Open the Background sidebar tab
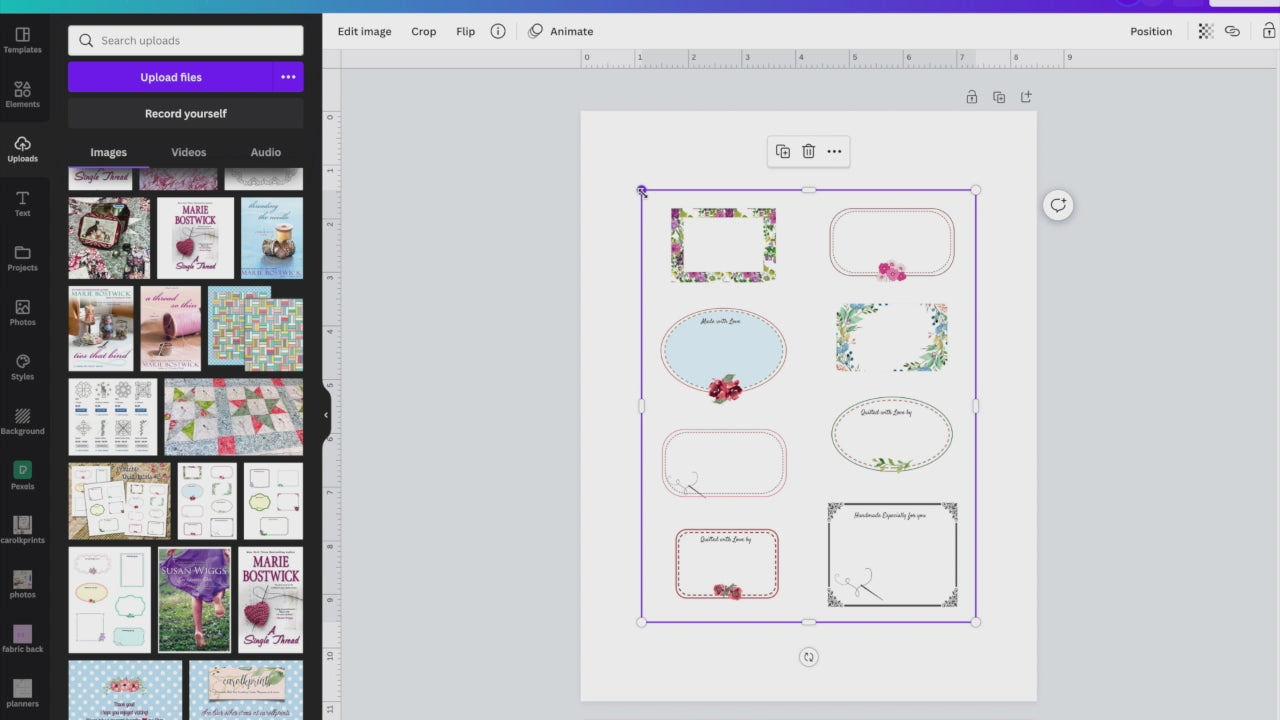Image resolution: width=1280 pixels, height=720 pixels. coord(22,422)
